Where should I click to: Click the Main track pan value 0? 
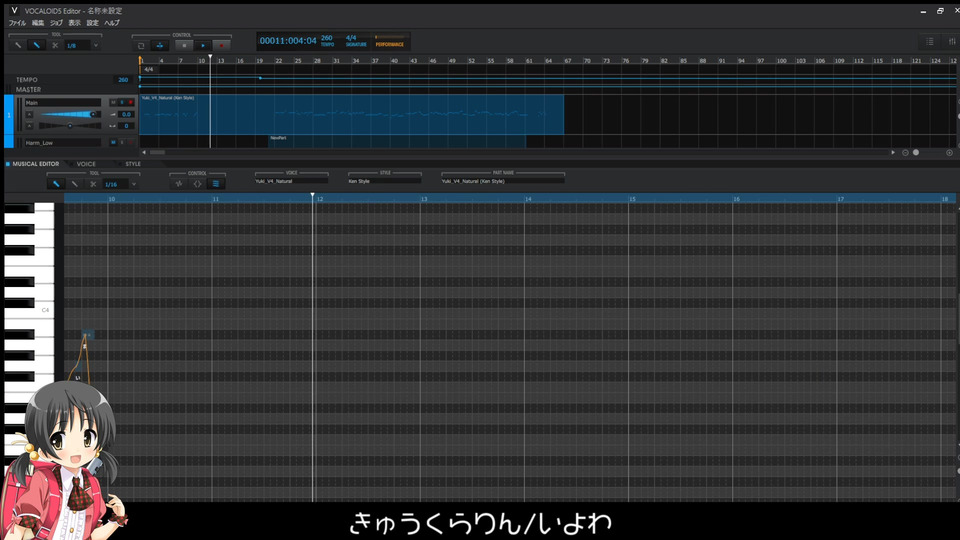click(126, 126)
